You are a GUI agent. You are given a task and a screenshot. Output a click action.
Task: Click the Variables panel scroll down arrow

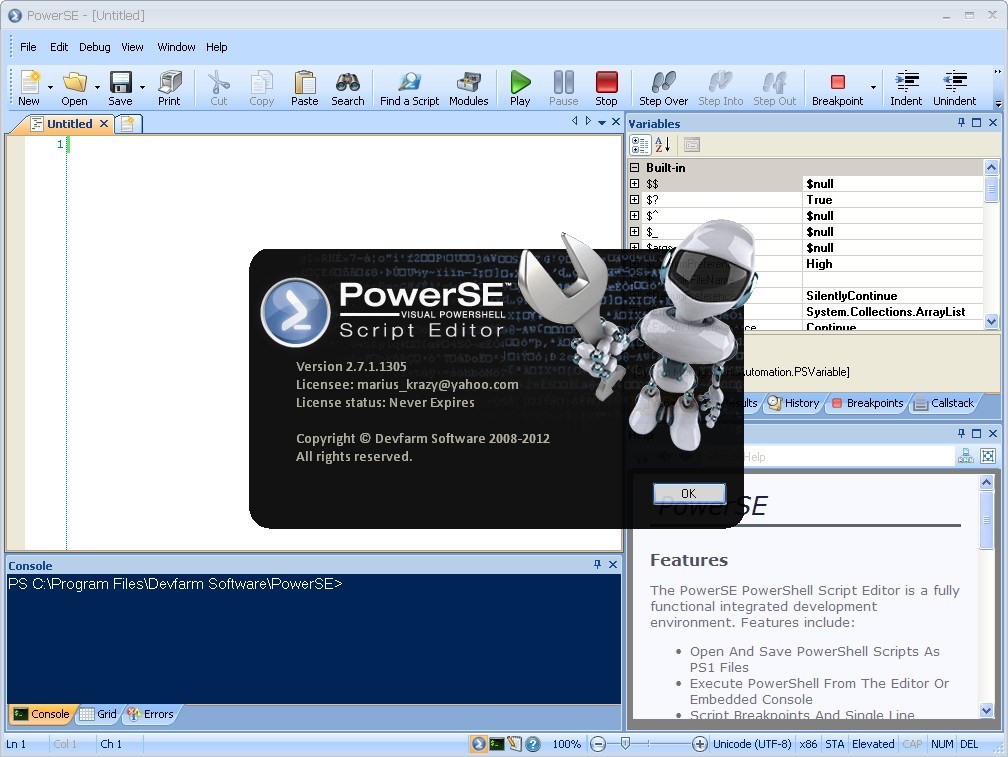point(991,321)
